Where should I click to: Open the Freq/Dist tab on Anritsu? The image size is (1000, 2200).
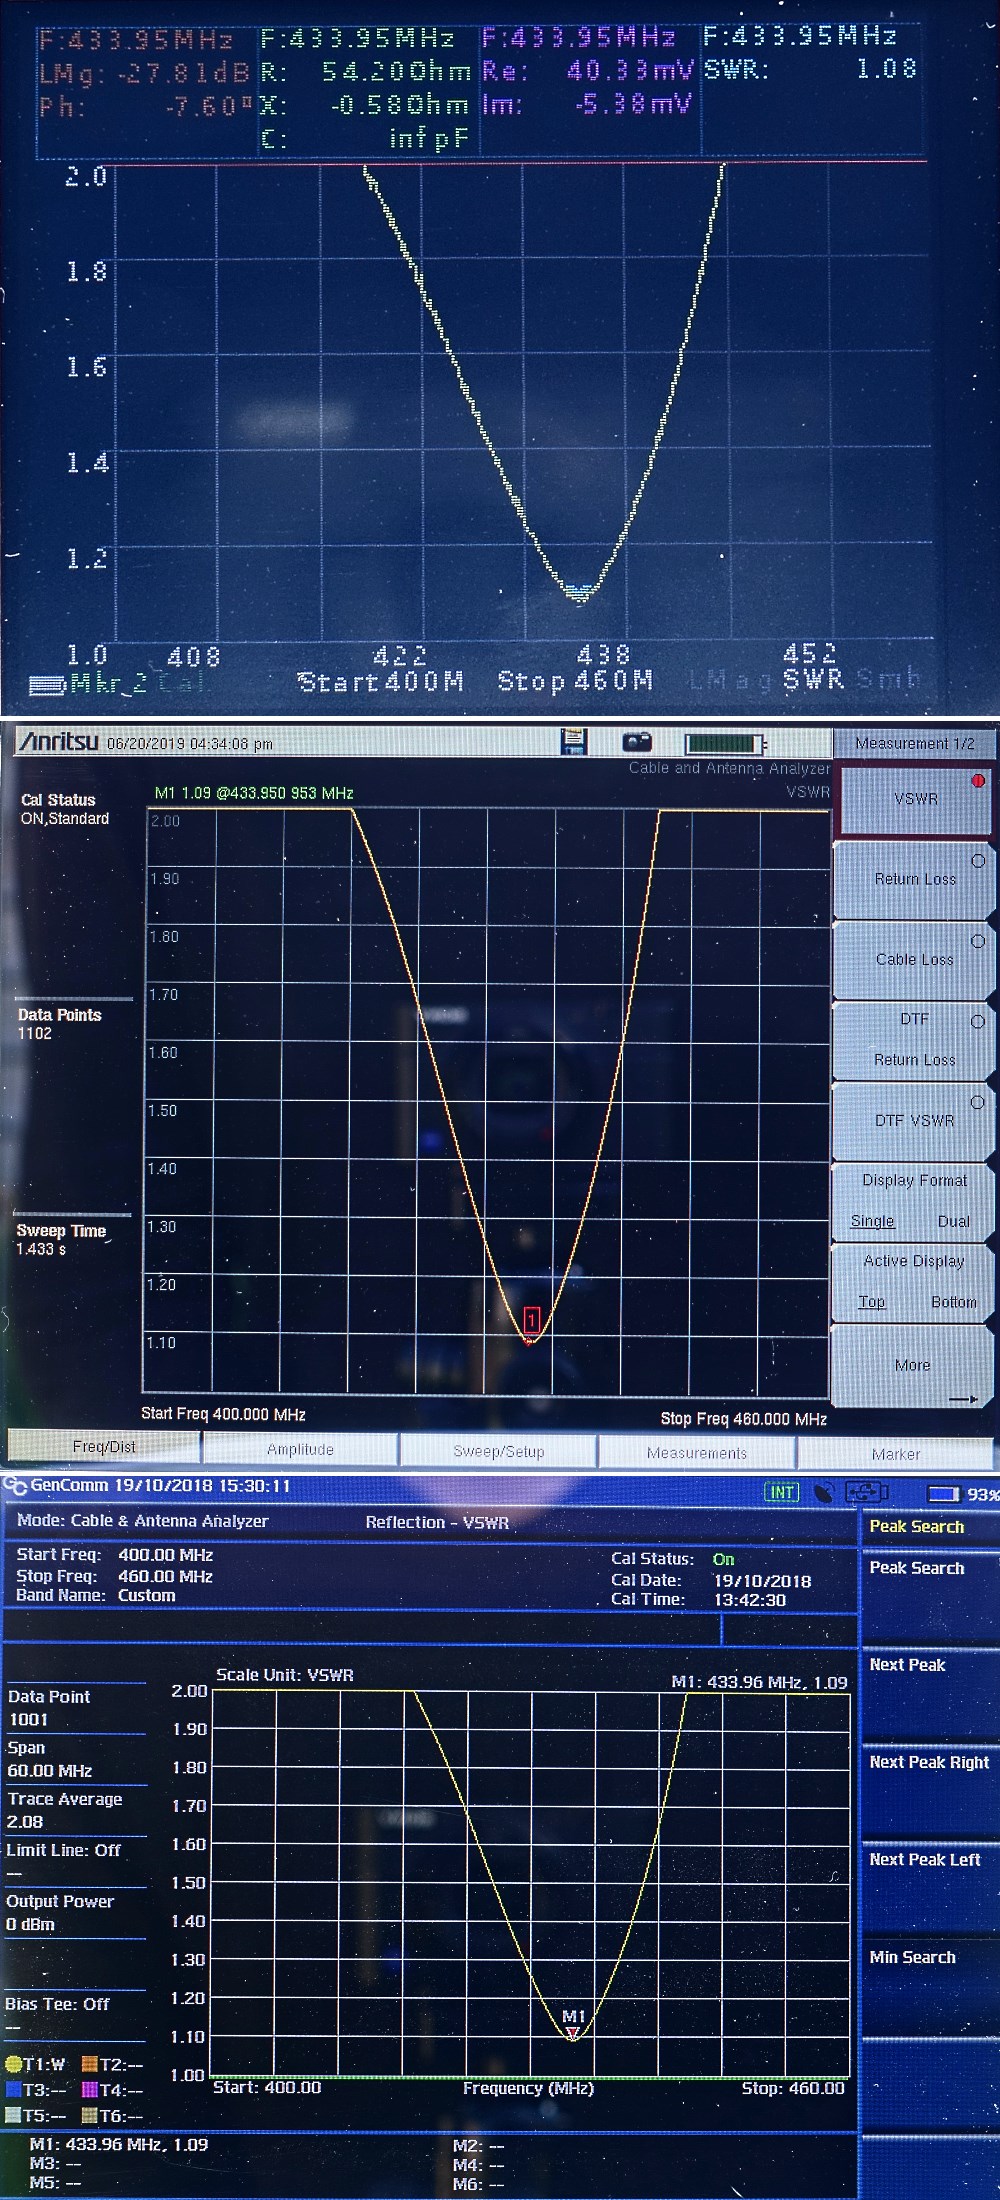click(104, 1447)
